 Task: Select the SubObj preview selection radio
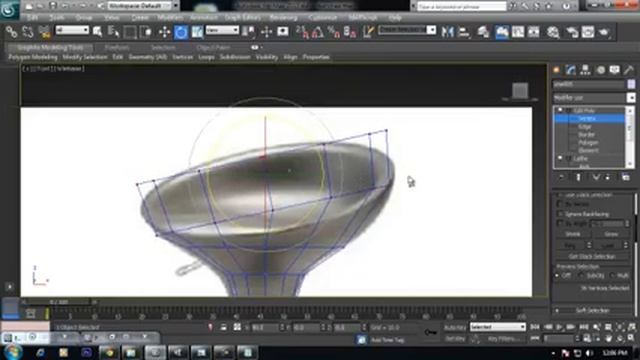click(x=582, y=276)
